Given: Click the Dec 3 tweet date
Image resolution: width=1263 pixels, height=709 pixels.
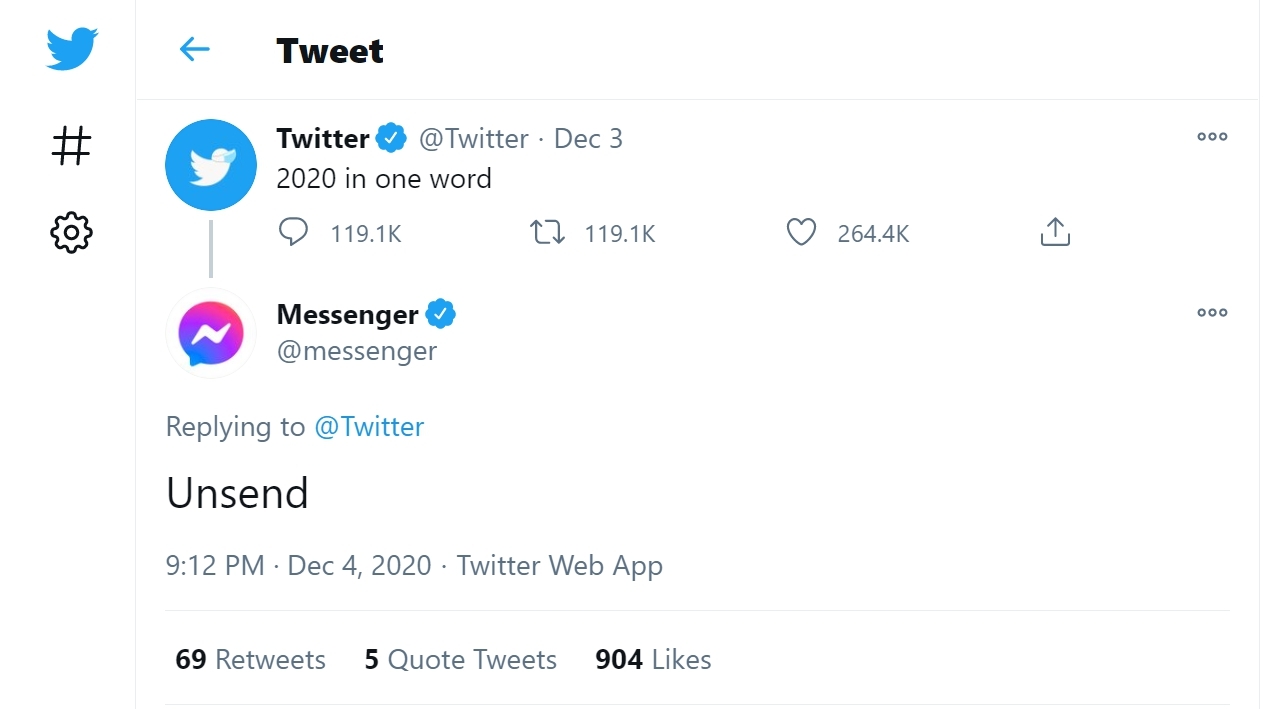Looking at the screenshot, I should click(588, 139).
